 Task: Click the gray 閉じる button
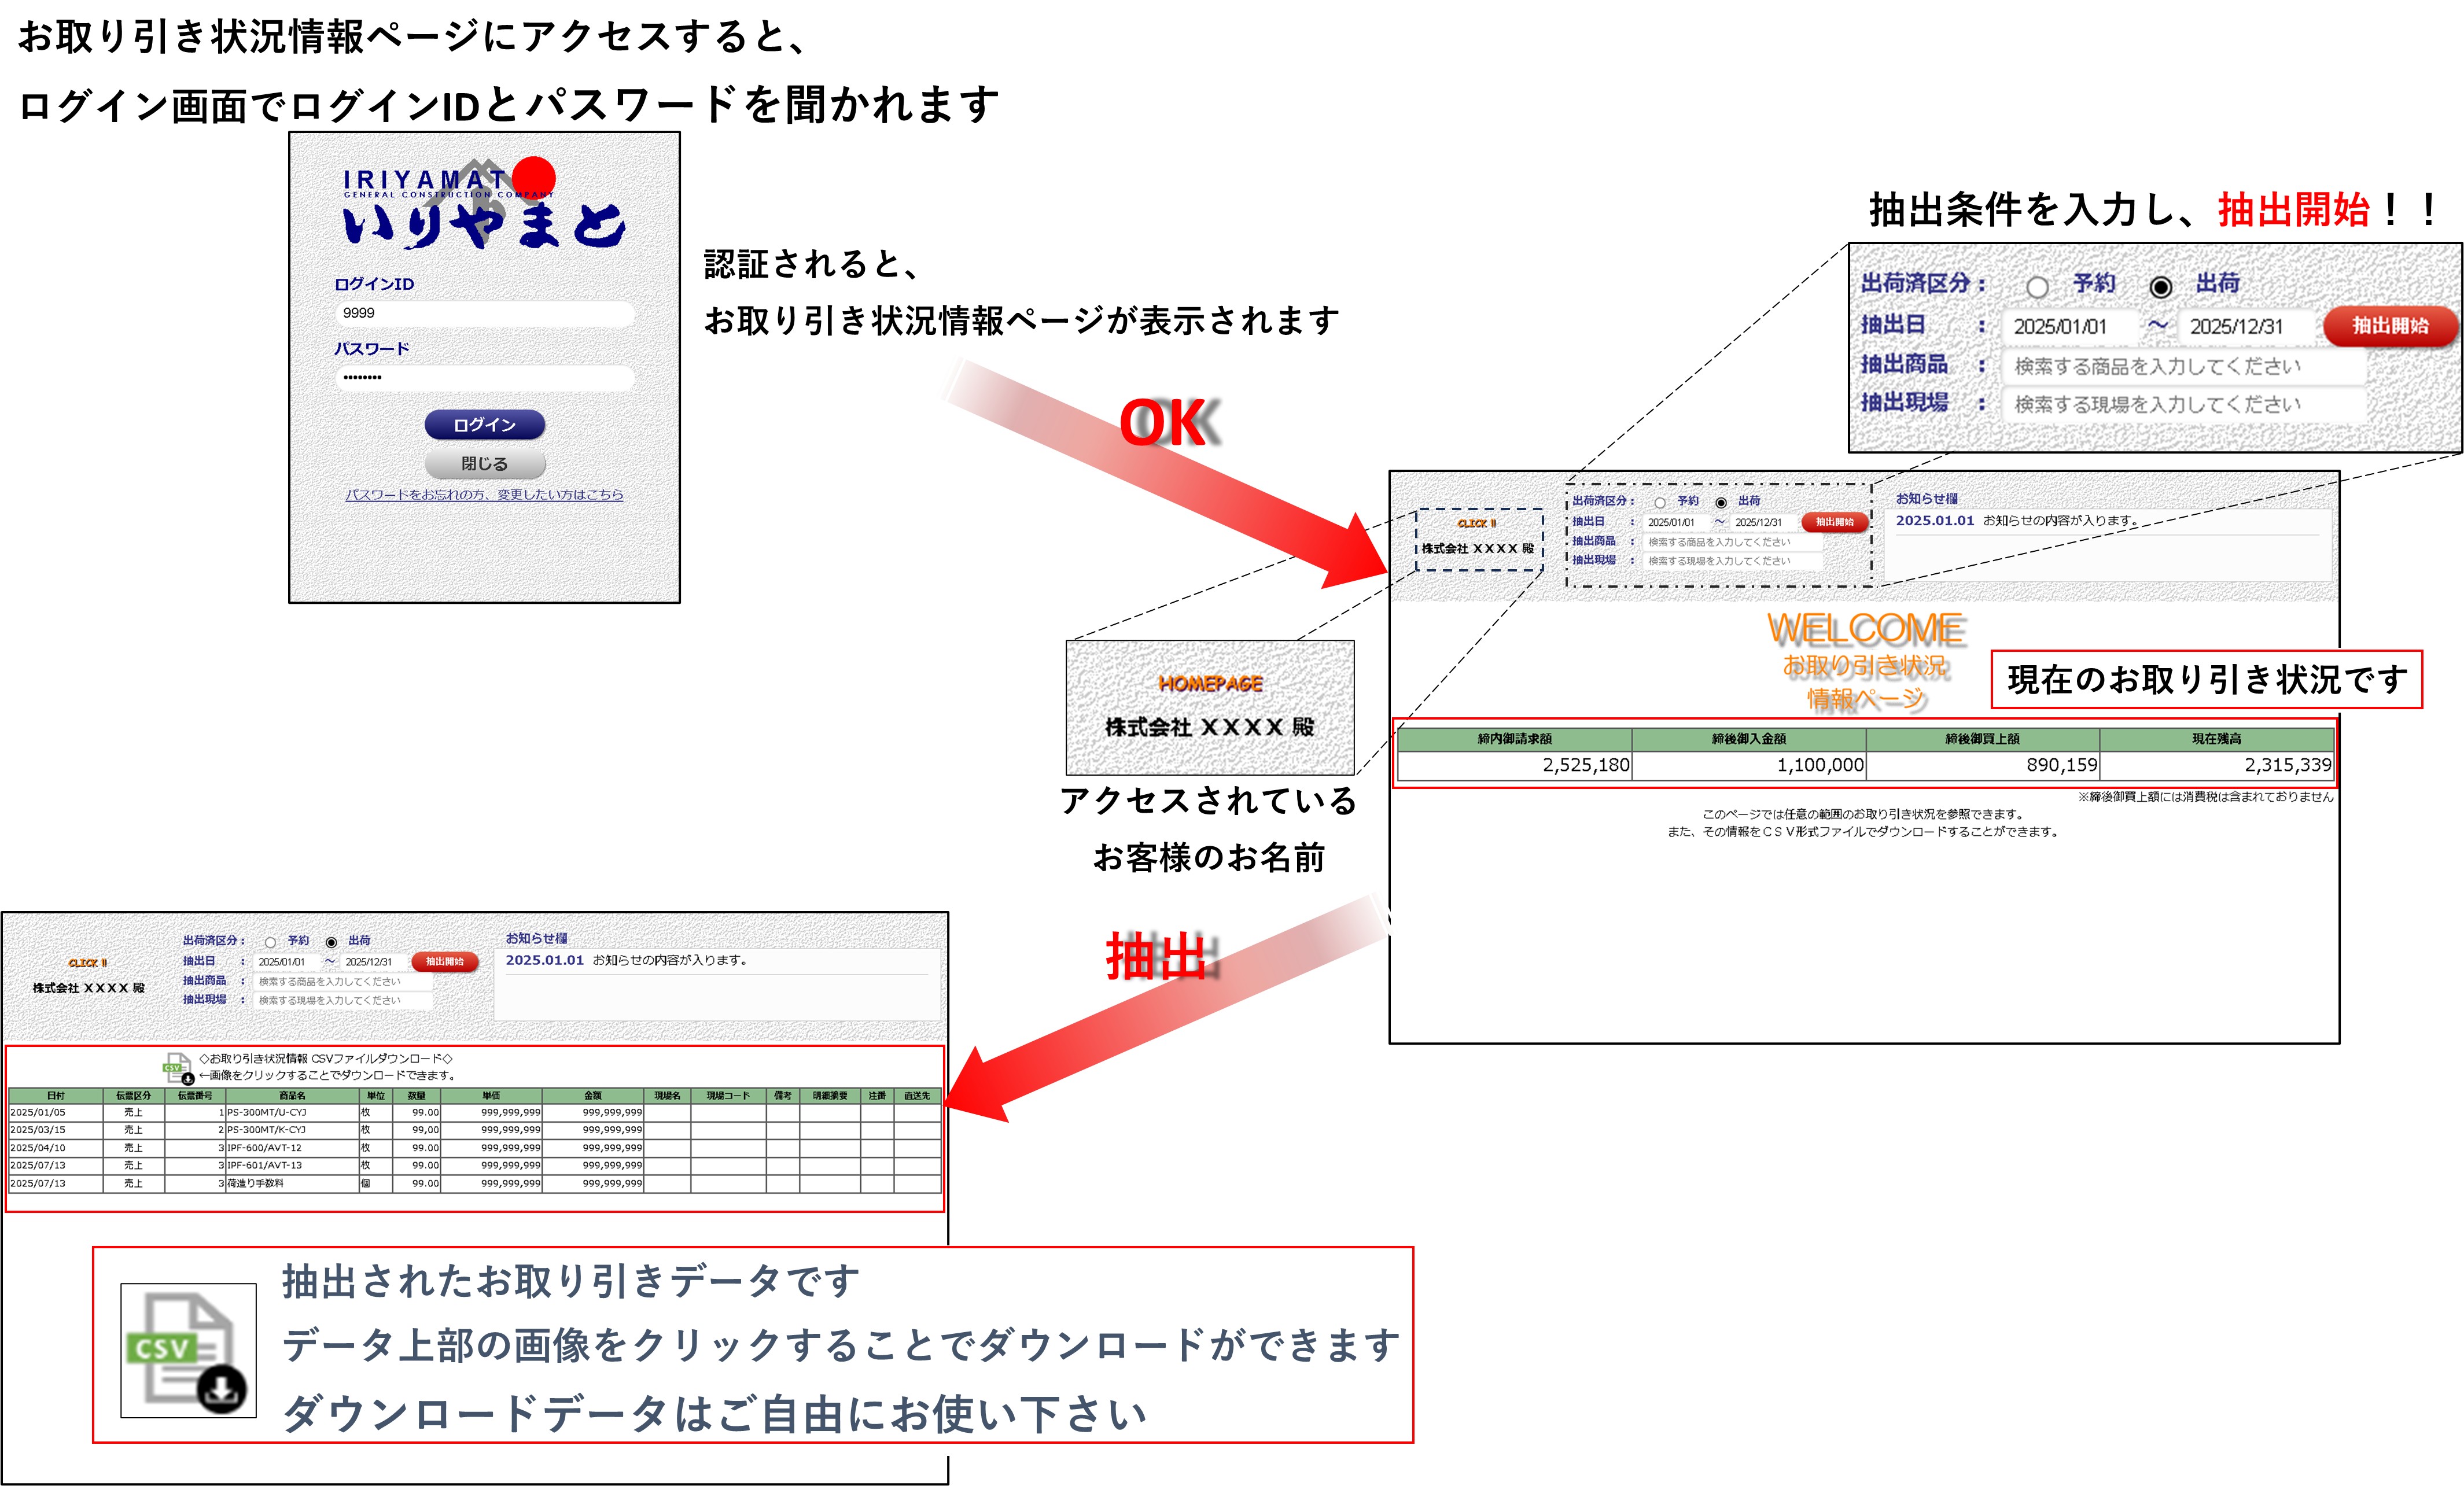[484, 464]
